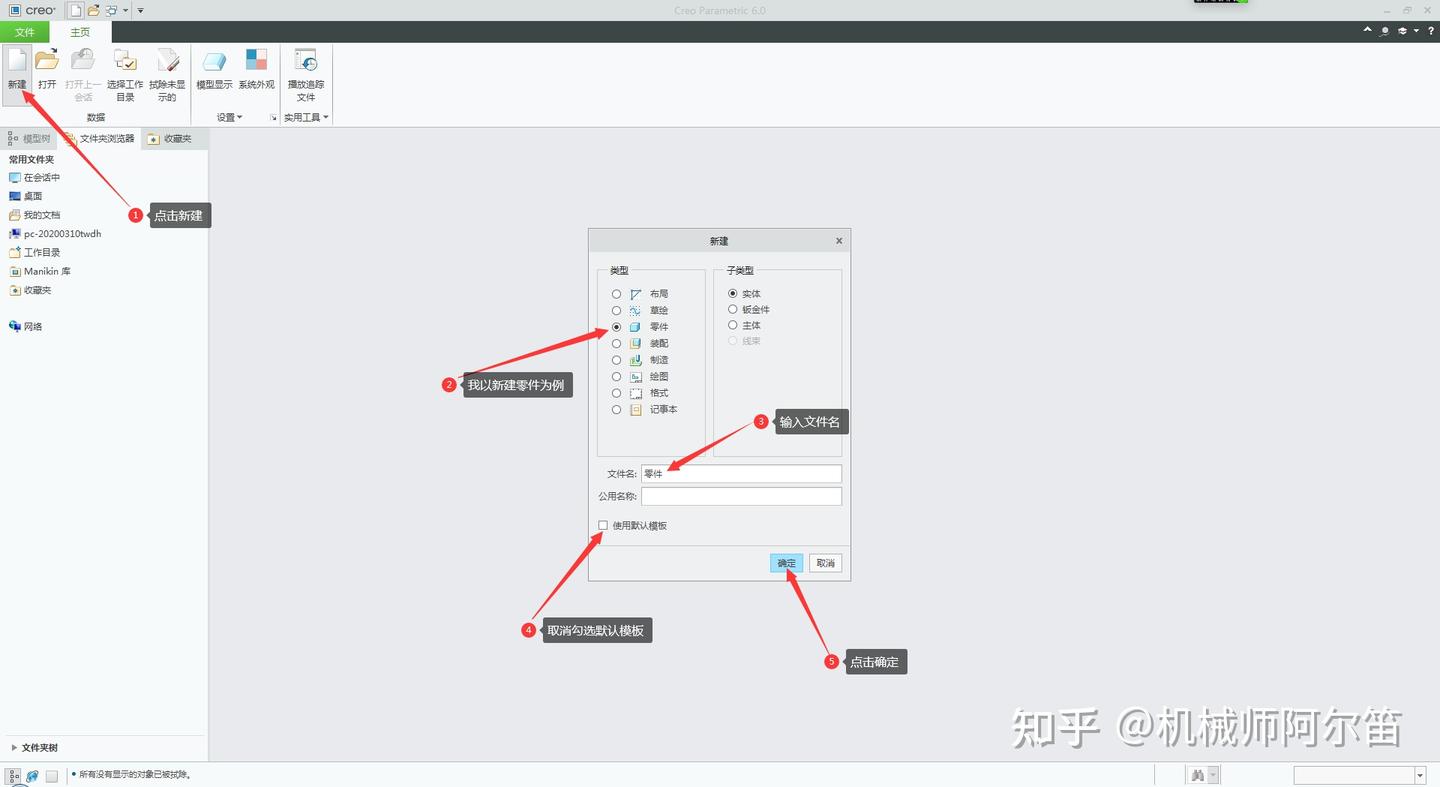1440x787 pixels.
Task: Click the 取消 button in the dialog
Action: click(825, 563)
